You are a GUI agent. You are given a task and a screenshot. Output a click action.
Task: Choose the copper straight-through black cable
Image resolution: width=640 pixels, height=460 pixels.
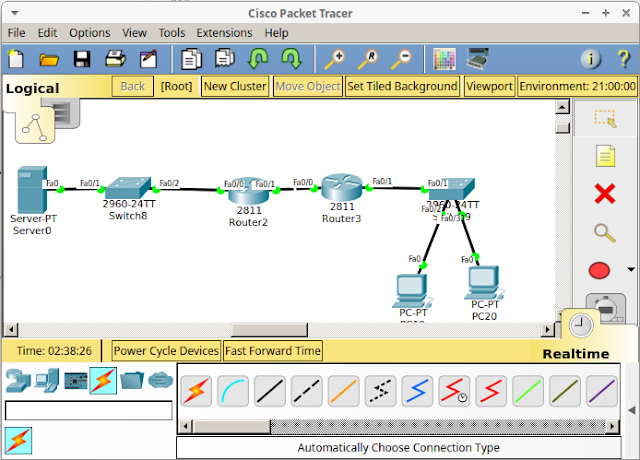click(270, 391)
